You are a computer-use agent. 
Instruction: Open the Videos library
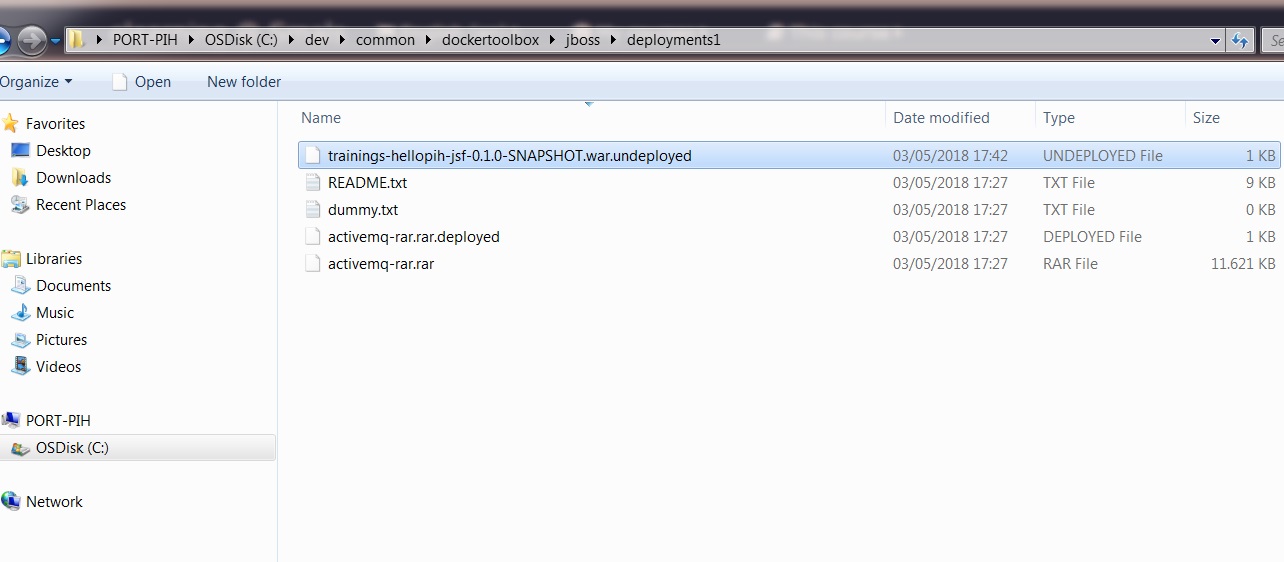click(x=58, y=367)
